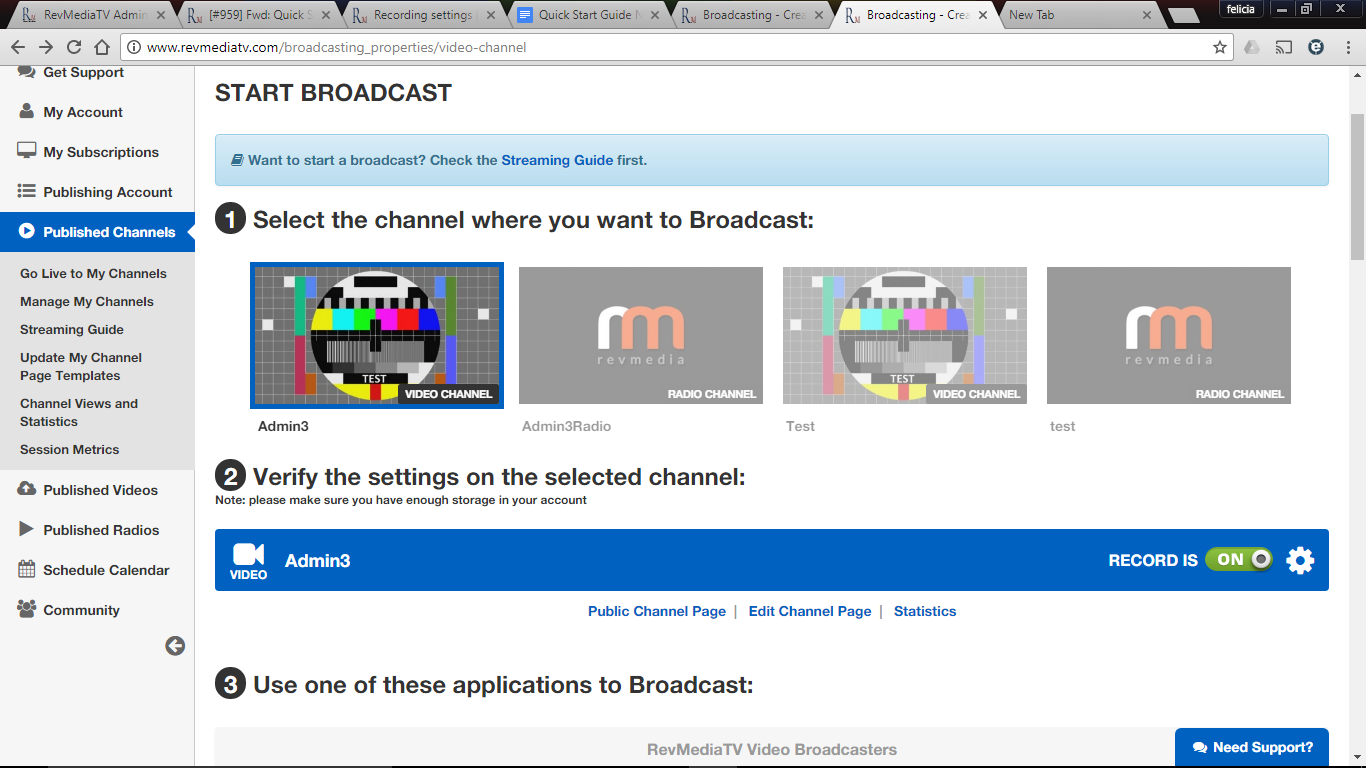
Task: Select Manage My Channels in the sidebar
Action: click(x=87, y=301)
